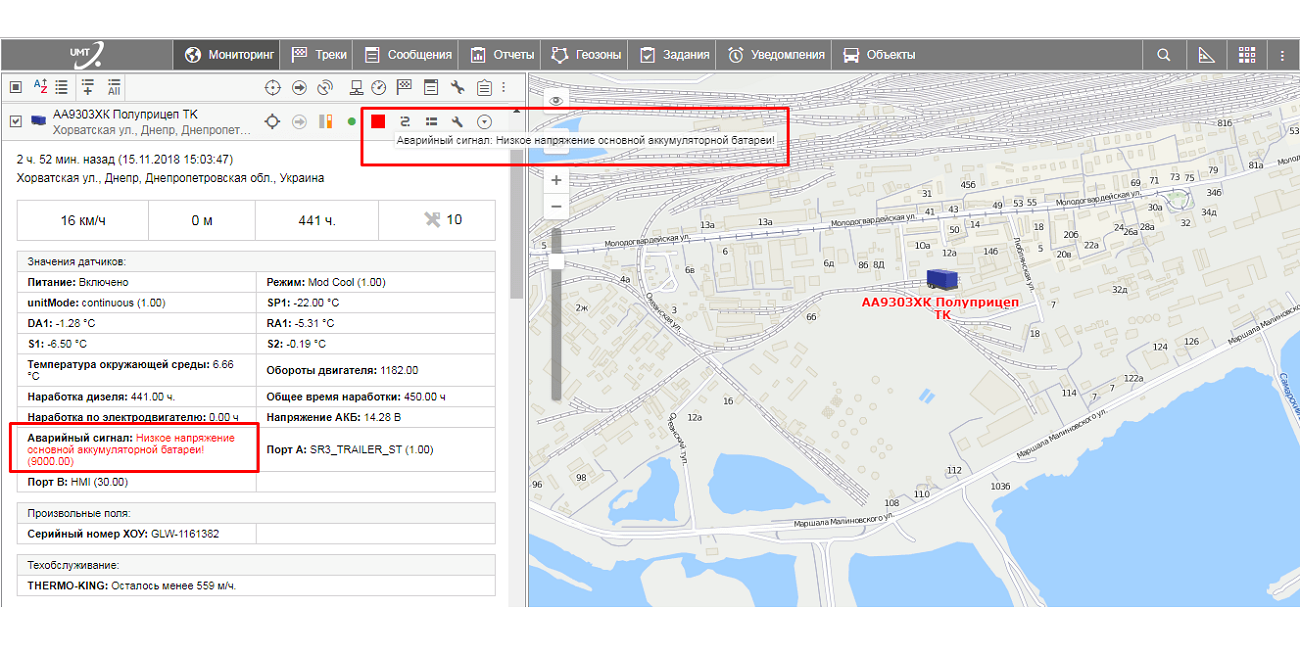Sort the unit list alphabetically A-Z
This screenshot has width=1300, height=655.
point(41,87)
